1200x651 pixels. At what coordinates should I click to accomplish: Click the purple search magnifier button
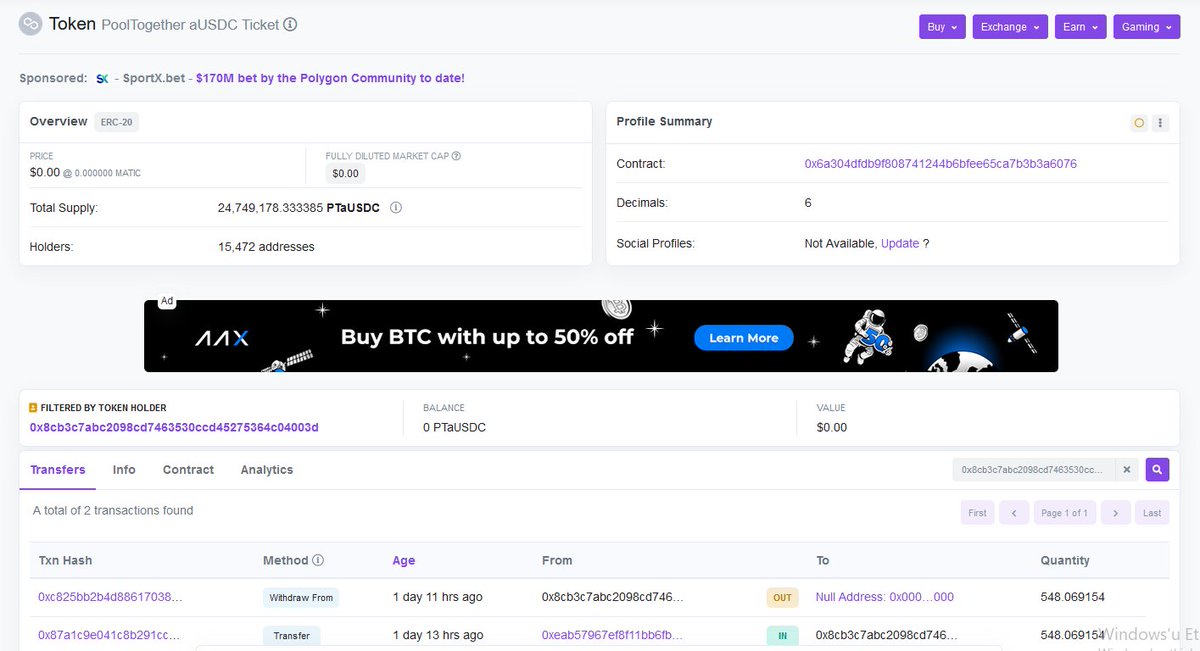pos(1157,469)
